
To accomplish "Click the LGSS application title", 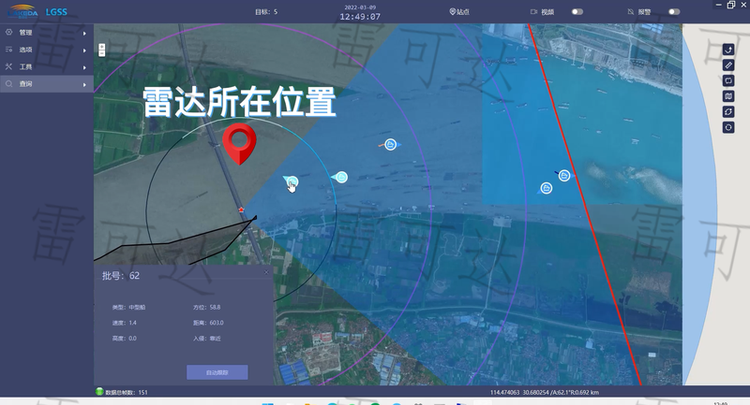I will [56, 12].
